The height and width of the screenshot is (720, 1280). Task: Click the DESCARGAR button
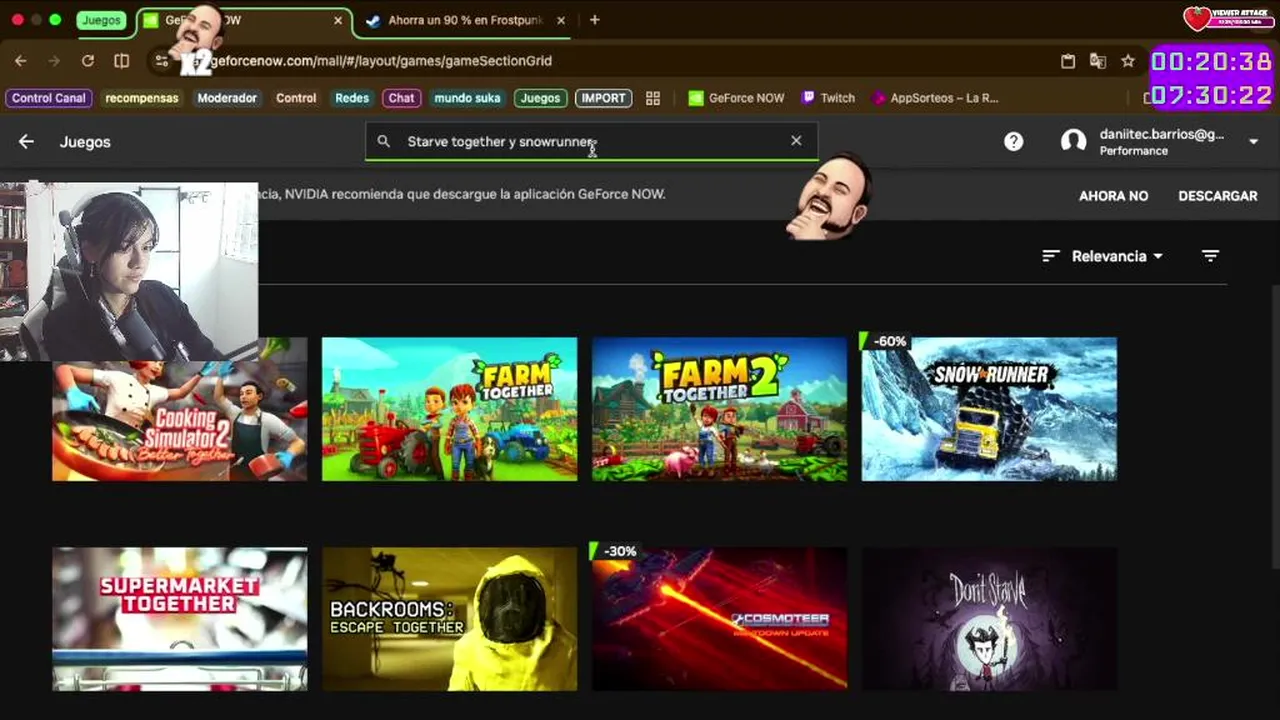coord(1218,196)
